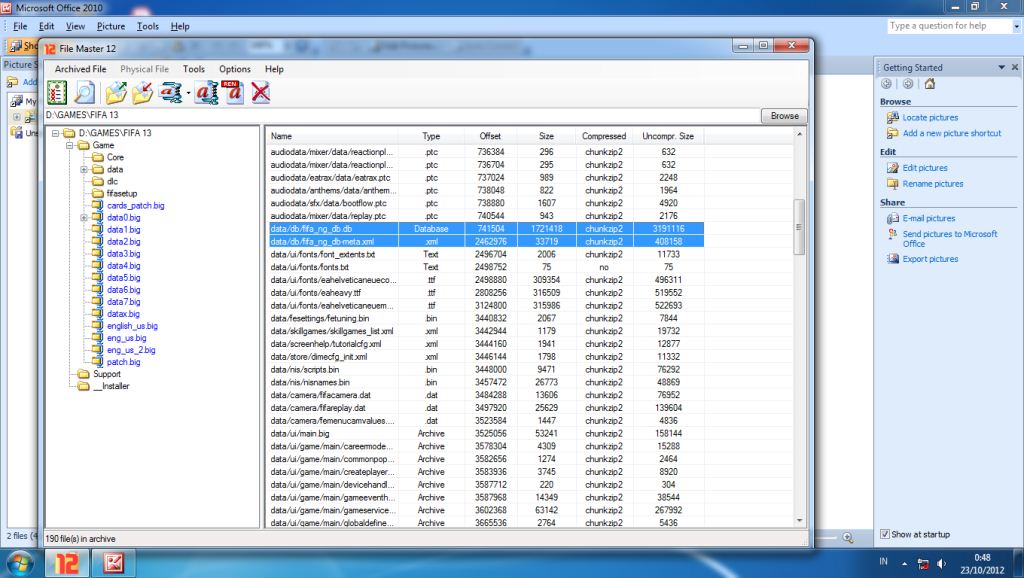Select row data/db/fifa_ng_db.db
Image resolution: width=1024 pixels, height=578 pixels.
pos(487,229)
